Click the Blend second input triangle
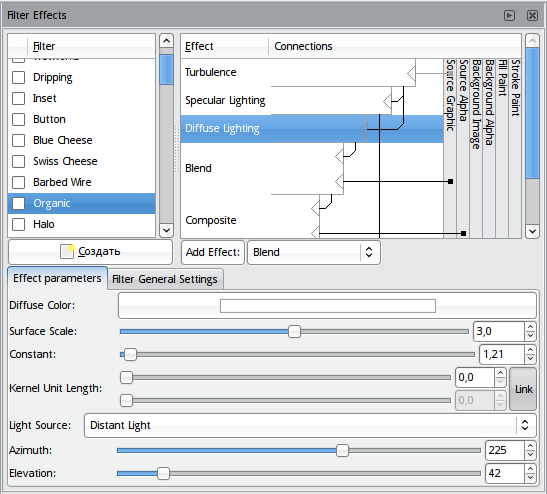The height and width of the screenshot is (494, 547). [339, 182]
